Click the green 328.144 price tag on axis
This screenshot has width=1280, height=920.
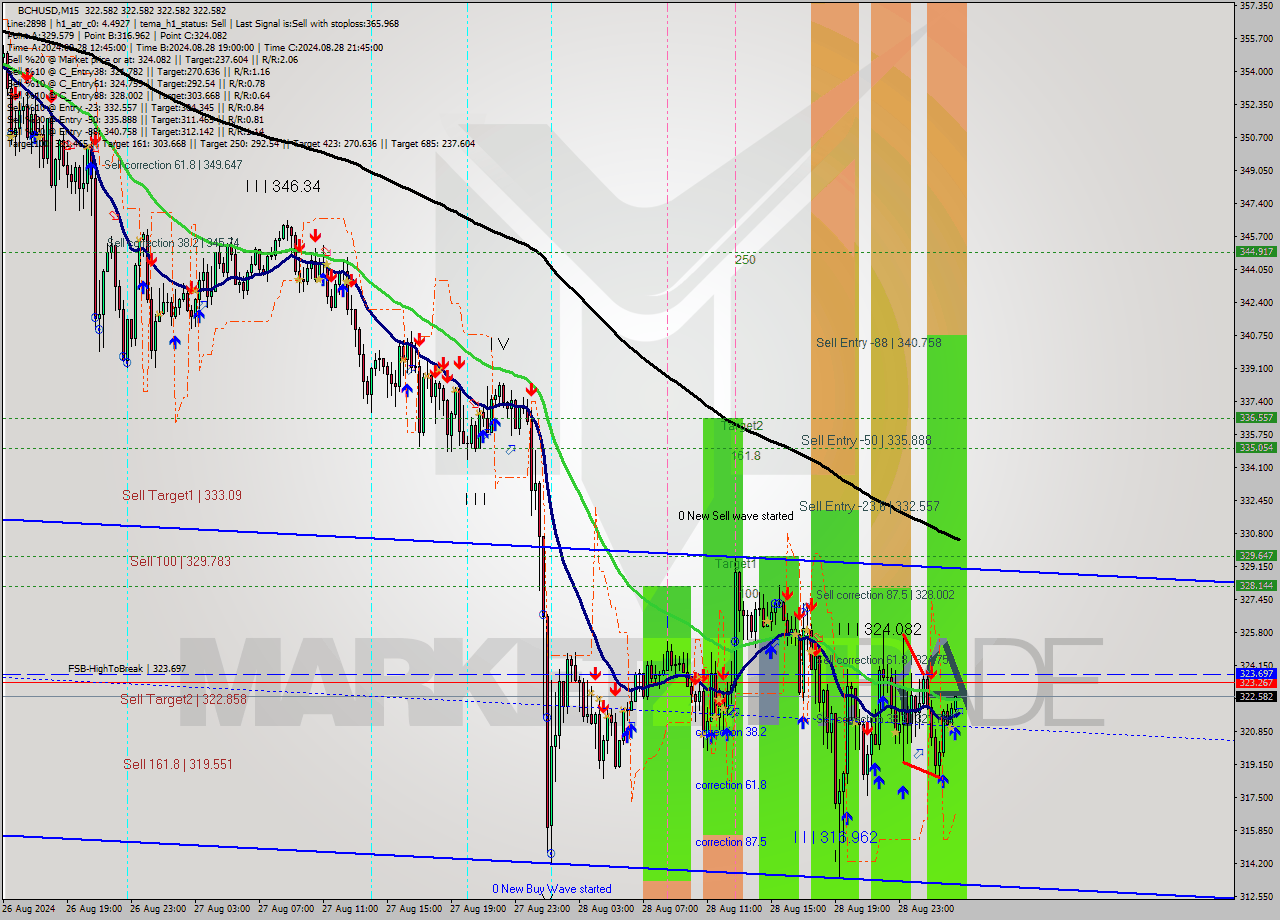click(1256, 585)
